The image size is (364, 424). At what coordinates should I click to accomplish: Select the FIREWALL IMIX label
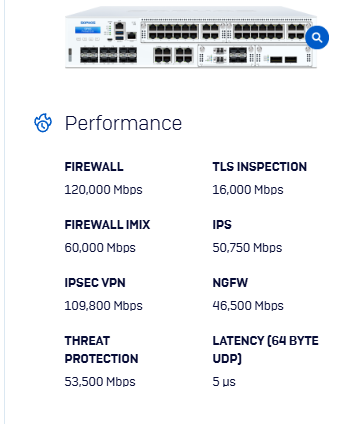coord(107,225)
